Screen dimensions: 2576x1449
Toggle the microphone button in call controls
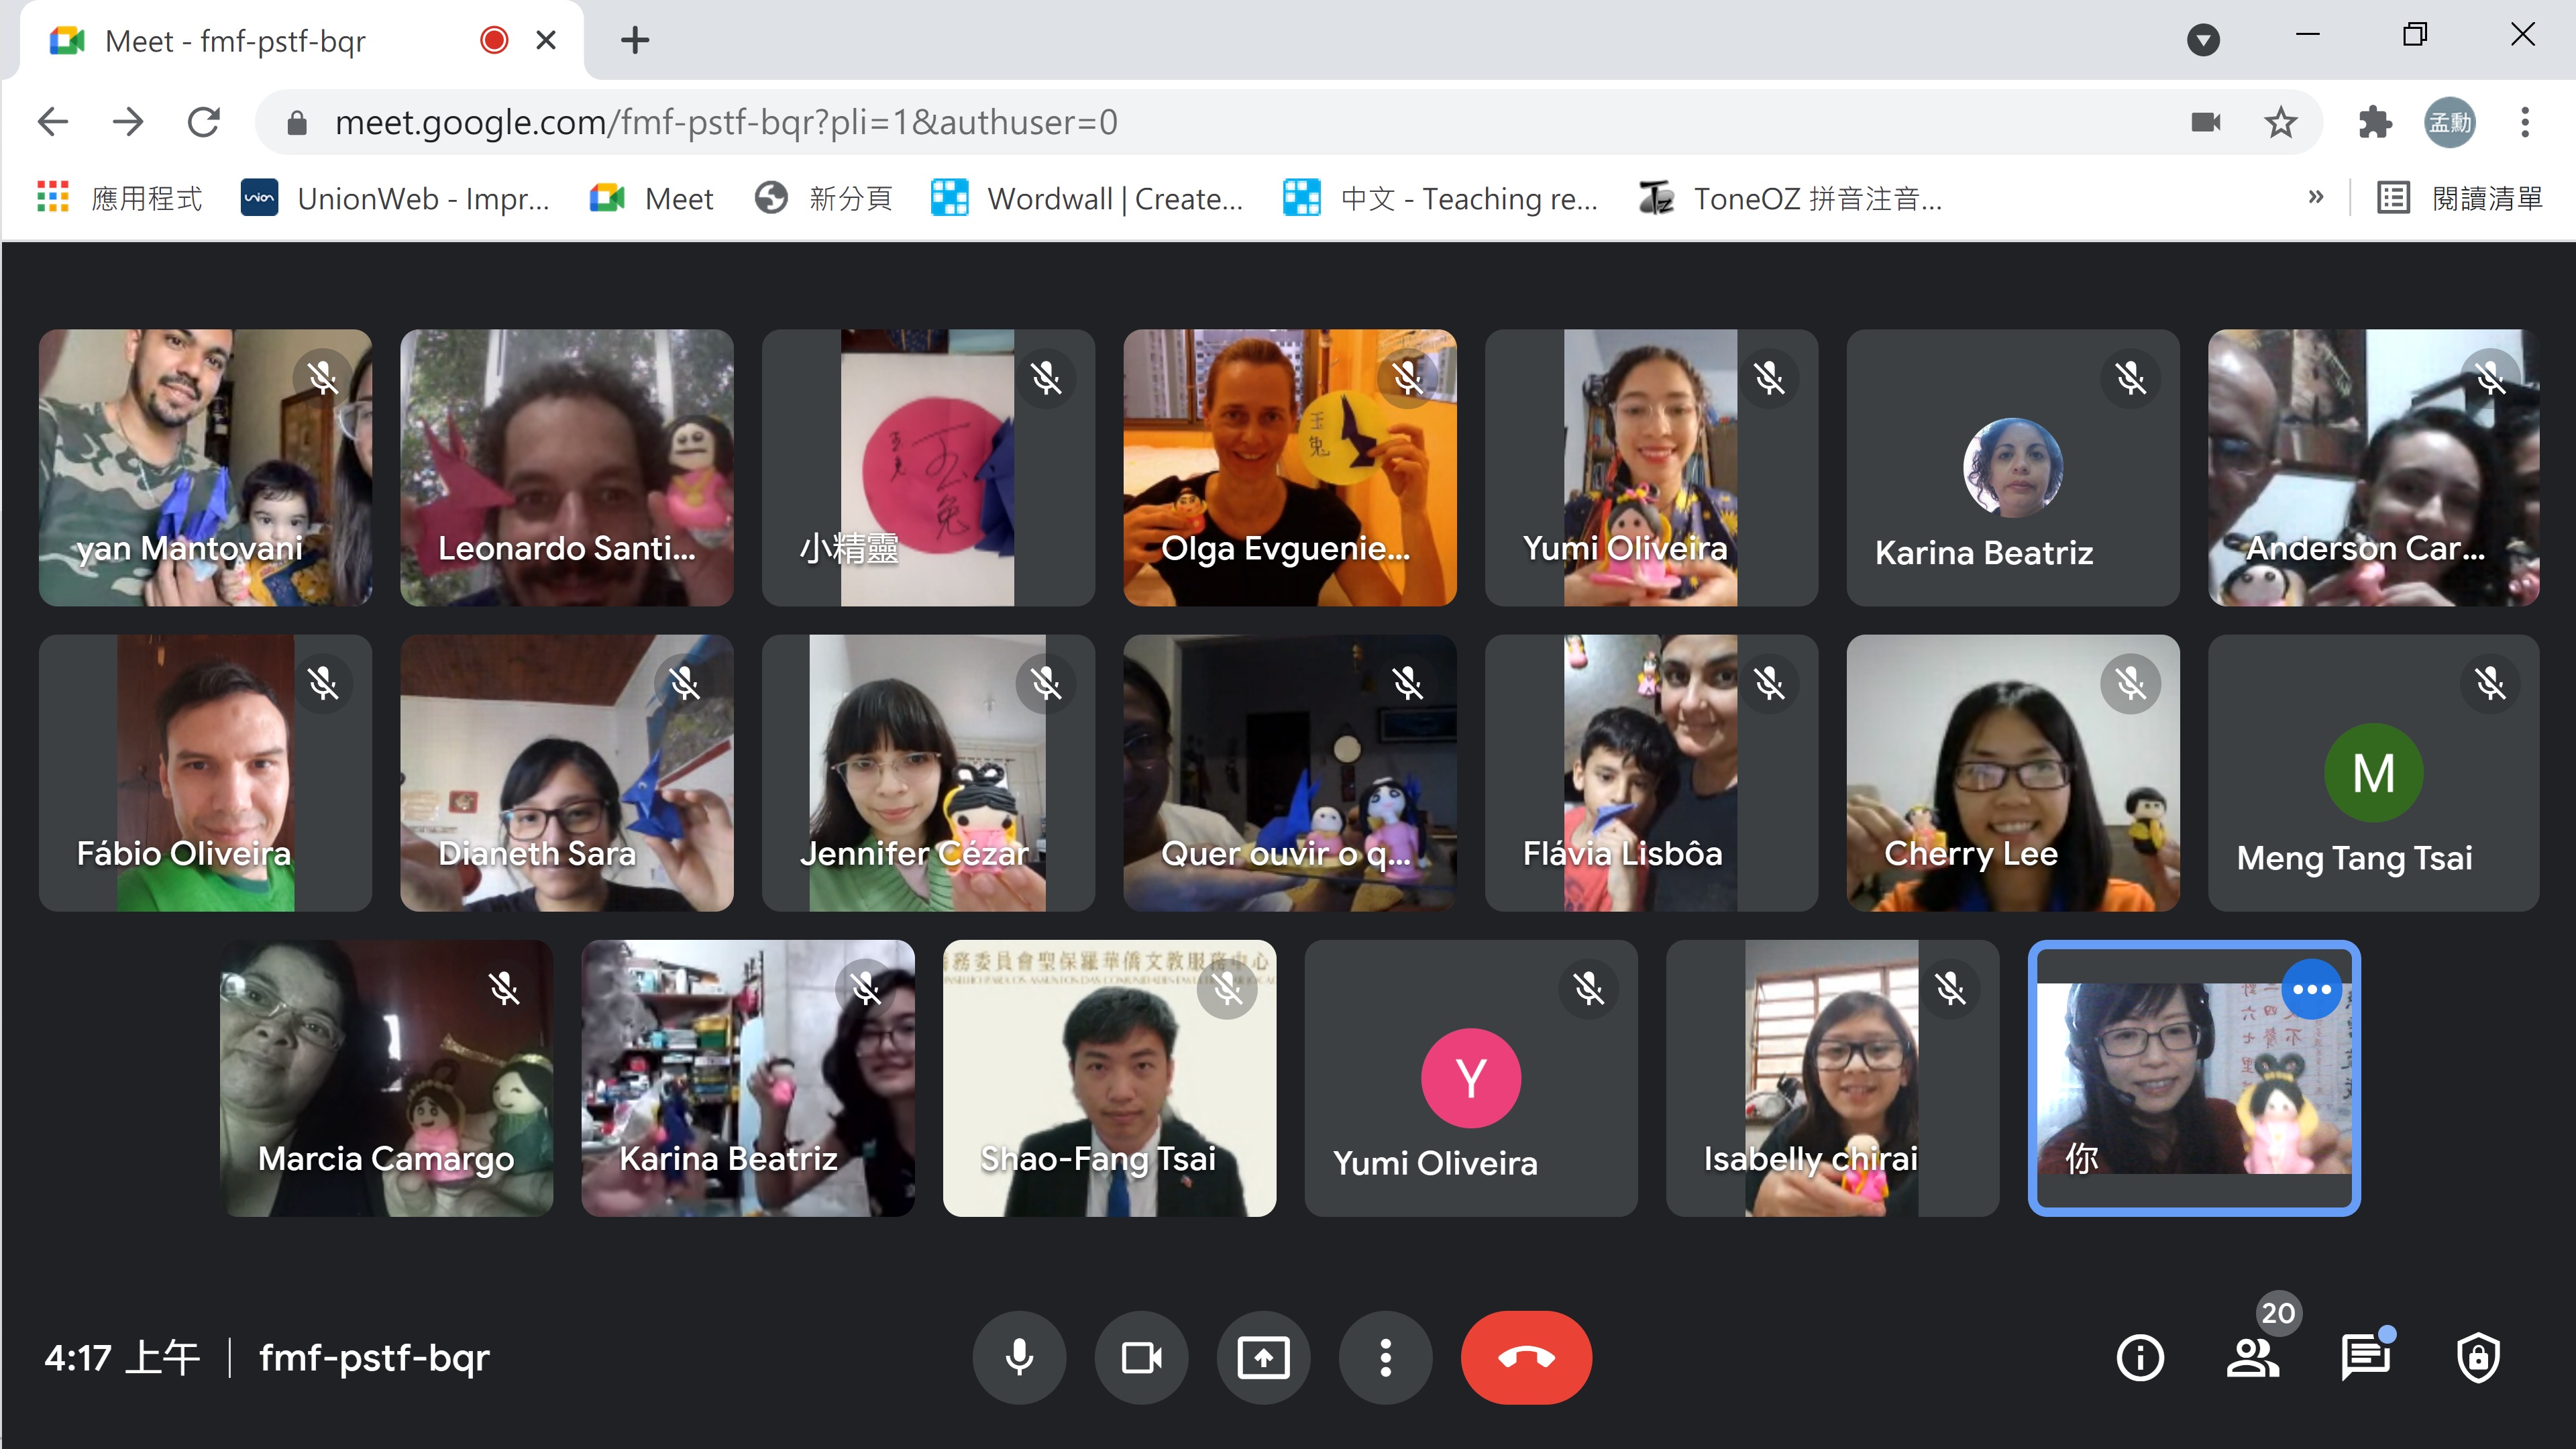pos(1019,1357)
